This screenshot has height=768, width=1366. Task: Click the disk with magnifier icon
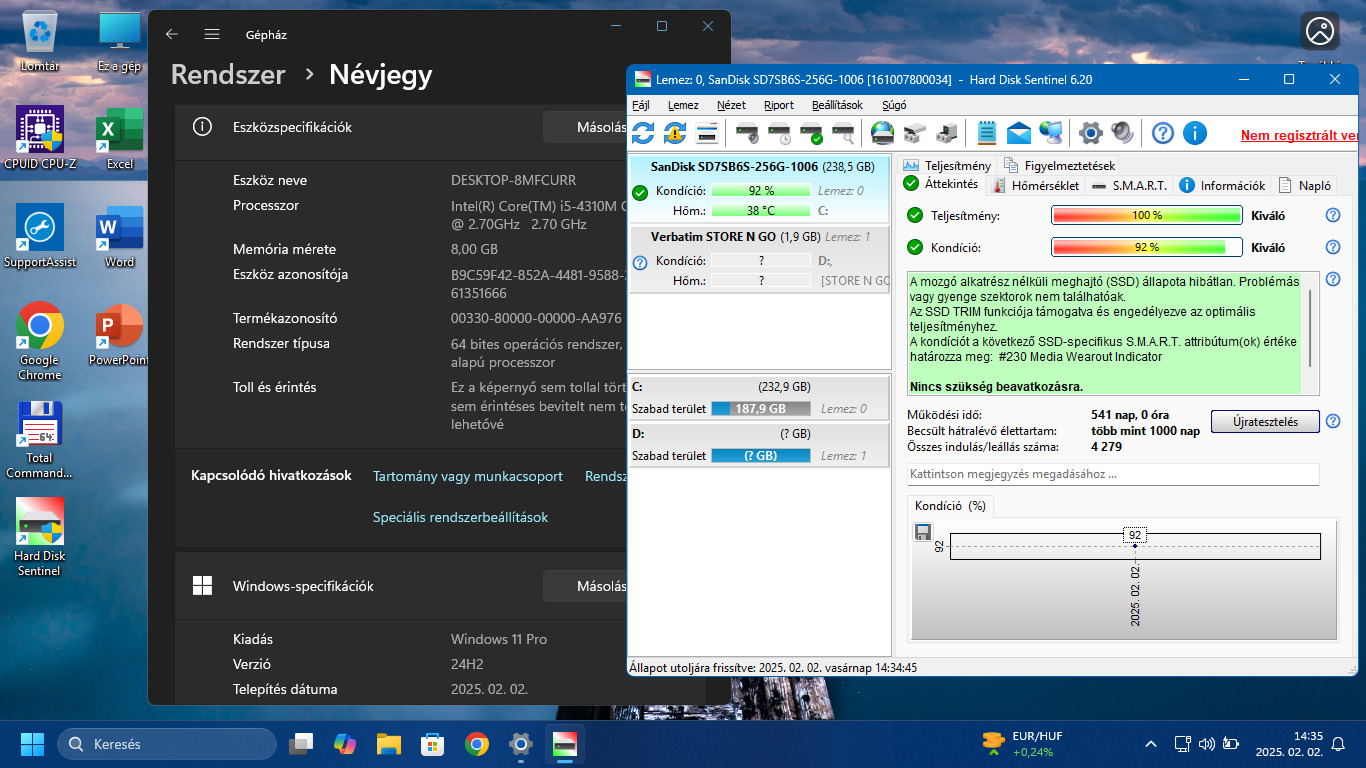843,132
